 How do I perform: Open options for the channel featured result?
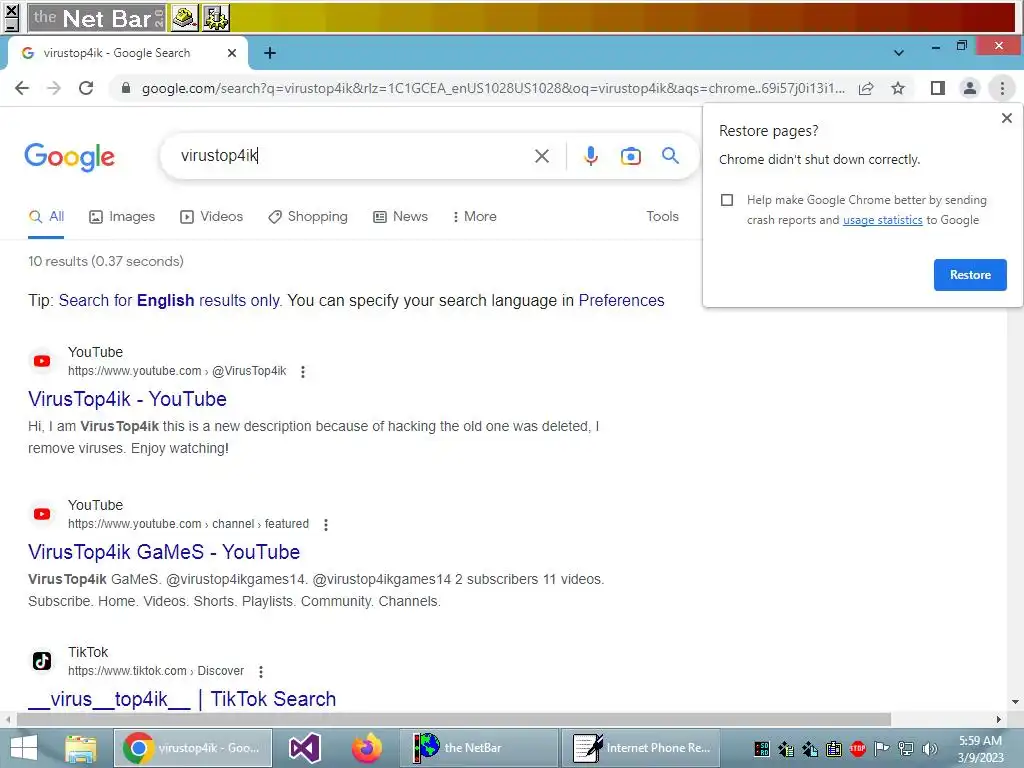325,524
